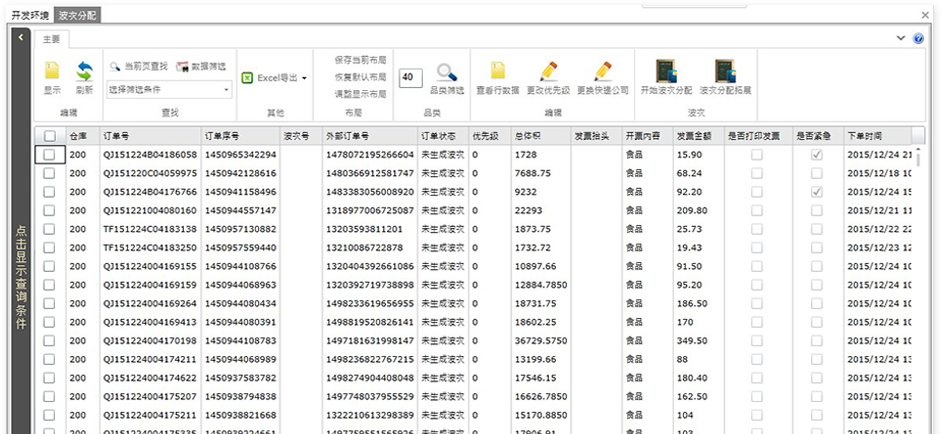This screenshot has width=942, height=434.
Task: Click the 发票金额 column header
Action: pyautogui.click(x=698, y=136)
